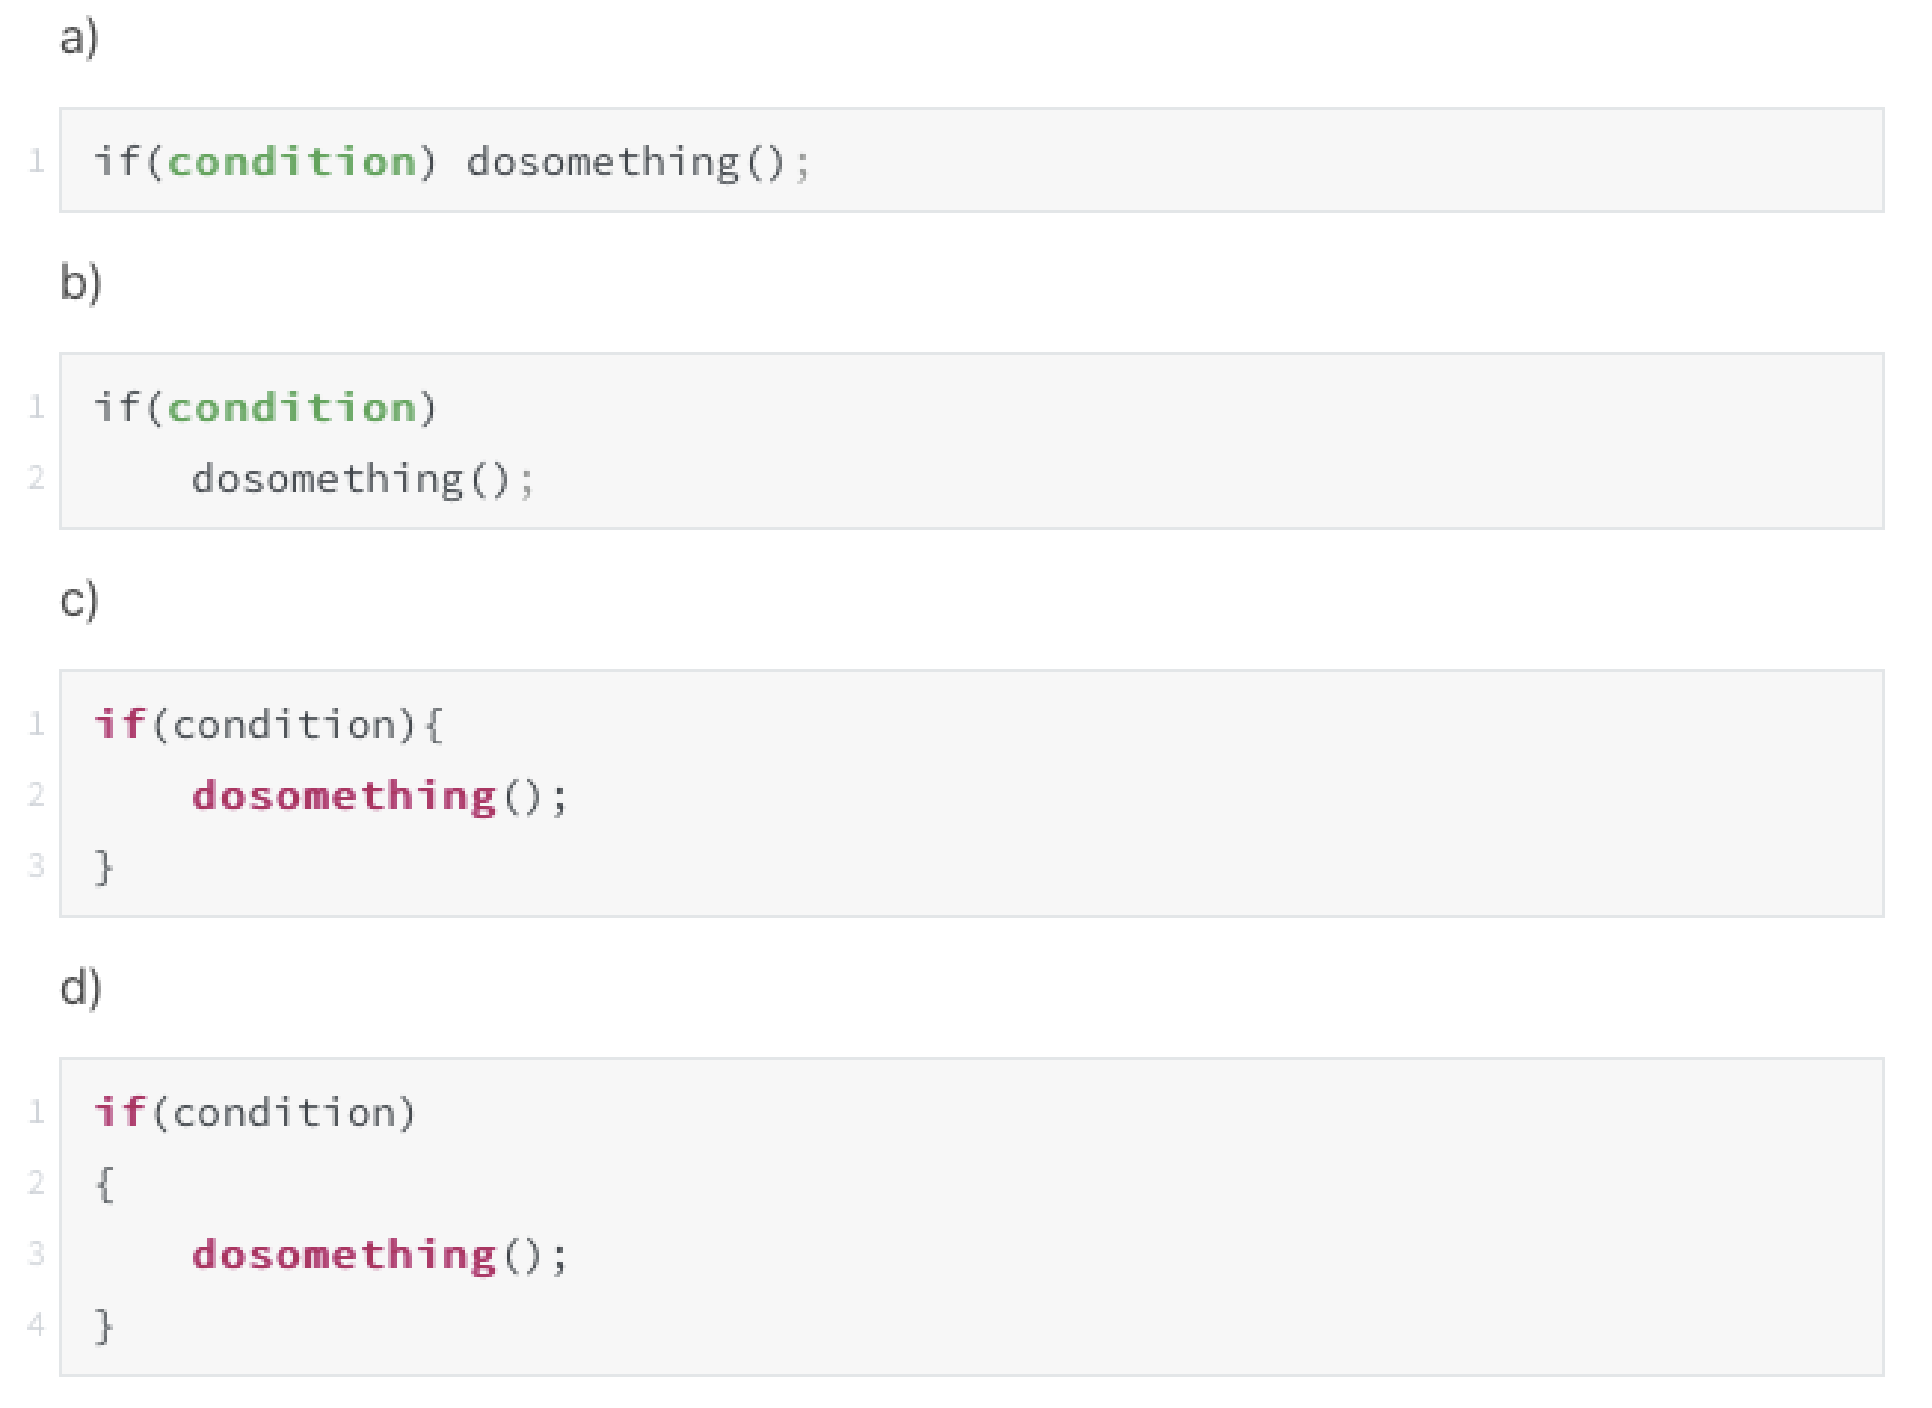The height and width of the screenshot is (1408, 1932).
Task: Click the "a)" option label
Action: coord(79,38)
